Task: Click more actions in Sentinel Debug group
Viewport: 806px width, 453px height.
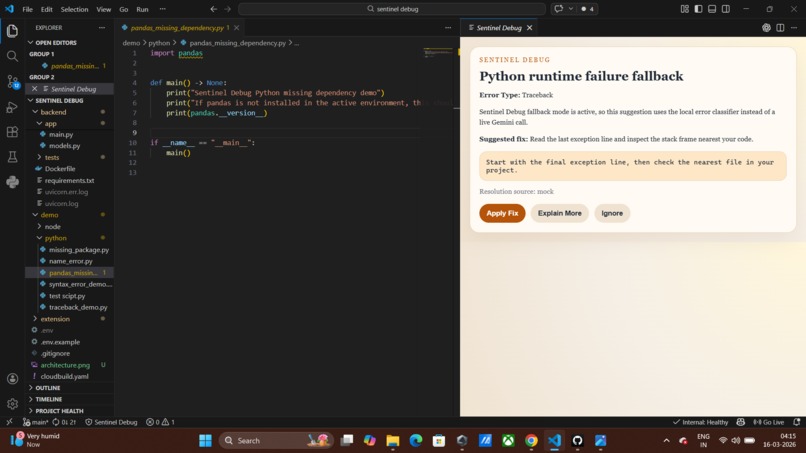Action: [x=794, y=28]
